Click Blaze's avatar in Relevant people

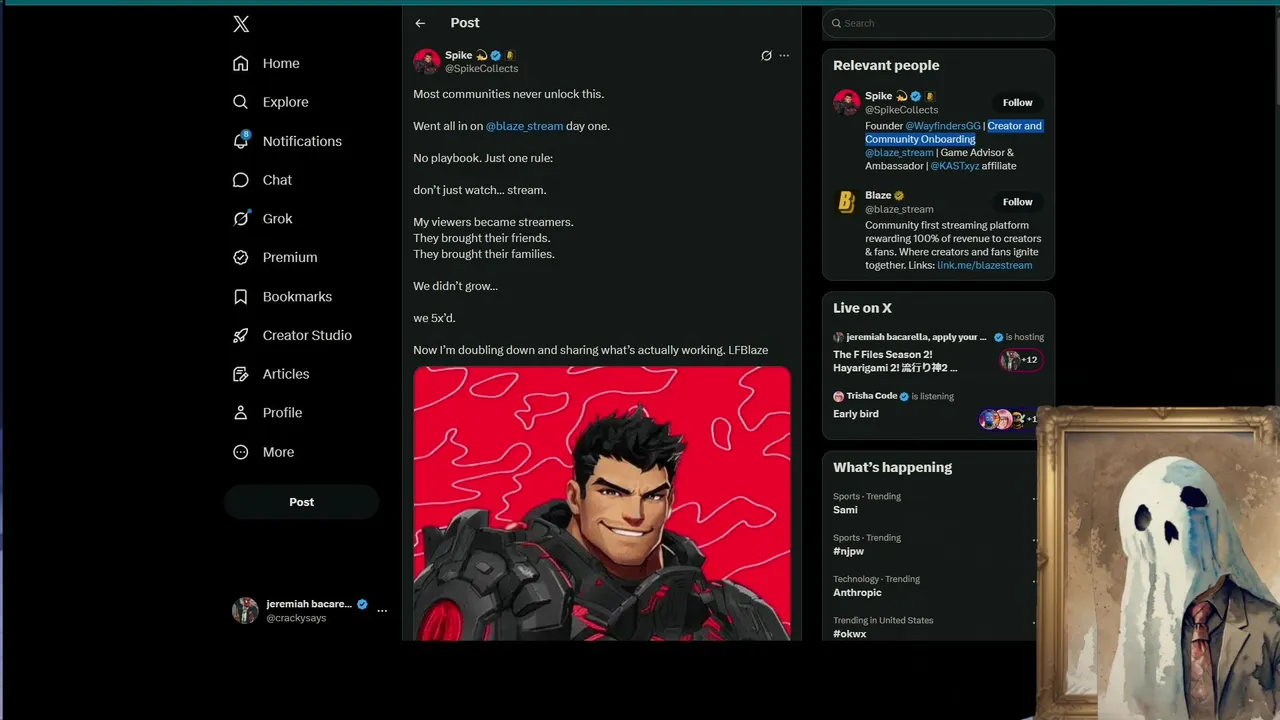847,202
